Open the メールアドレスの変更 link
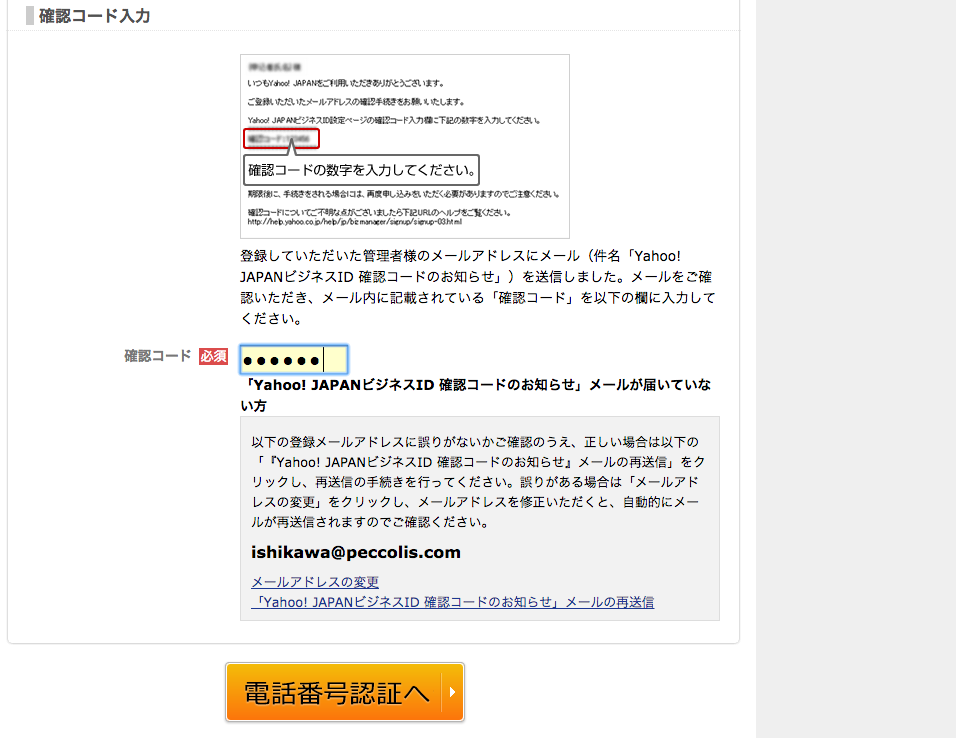Screen dimensions: 965x738 314,582
